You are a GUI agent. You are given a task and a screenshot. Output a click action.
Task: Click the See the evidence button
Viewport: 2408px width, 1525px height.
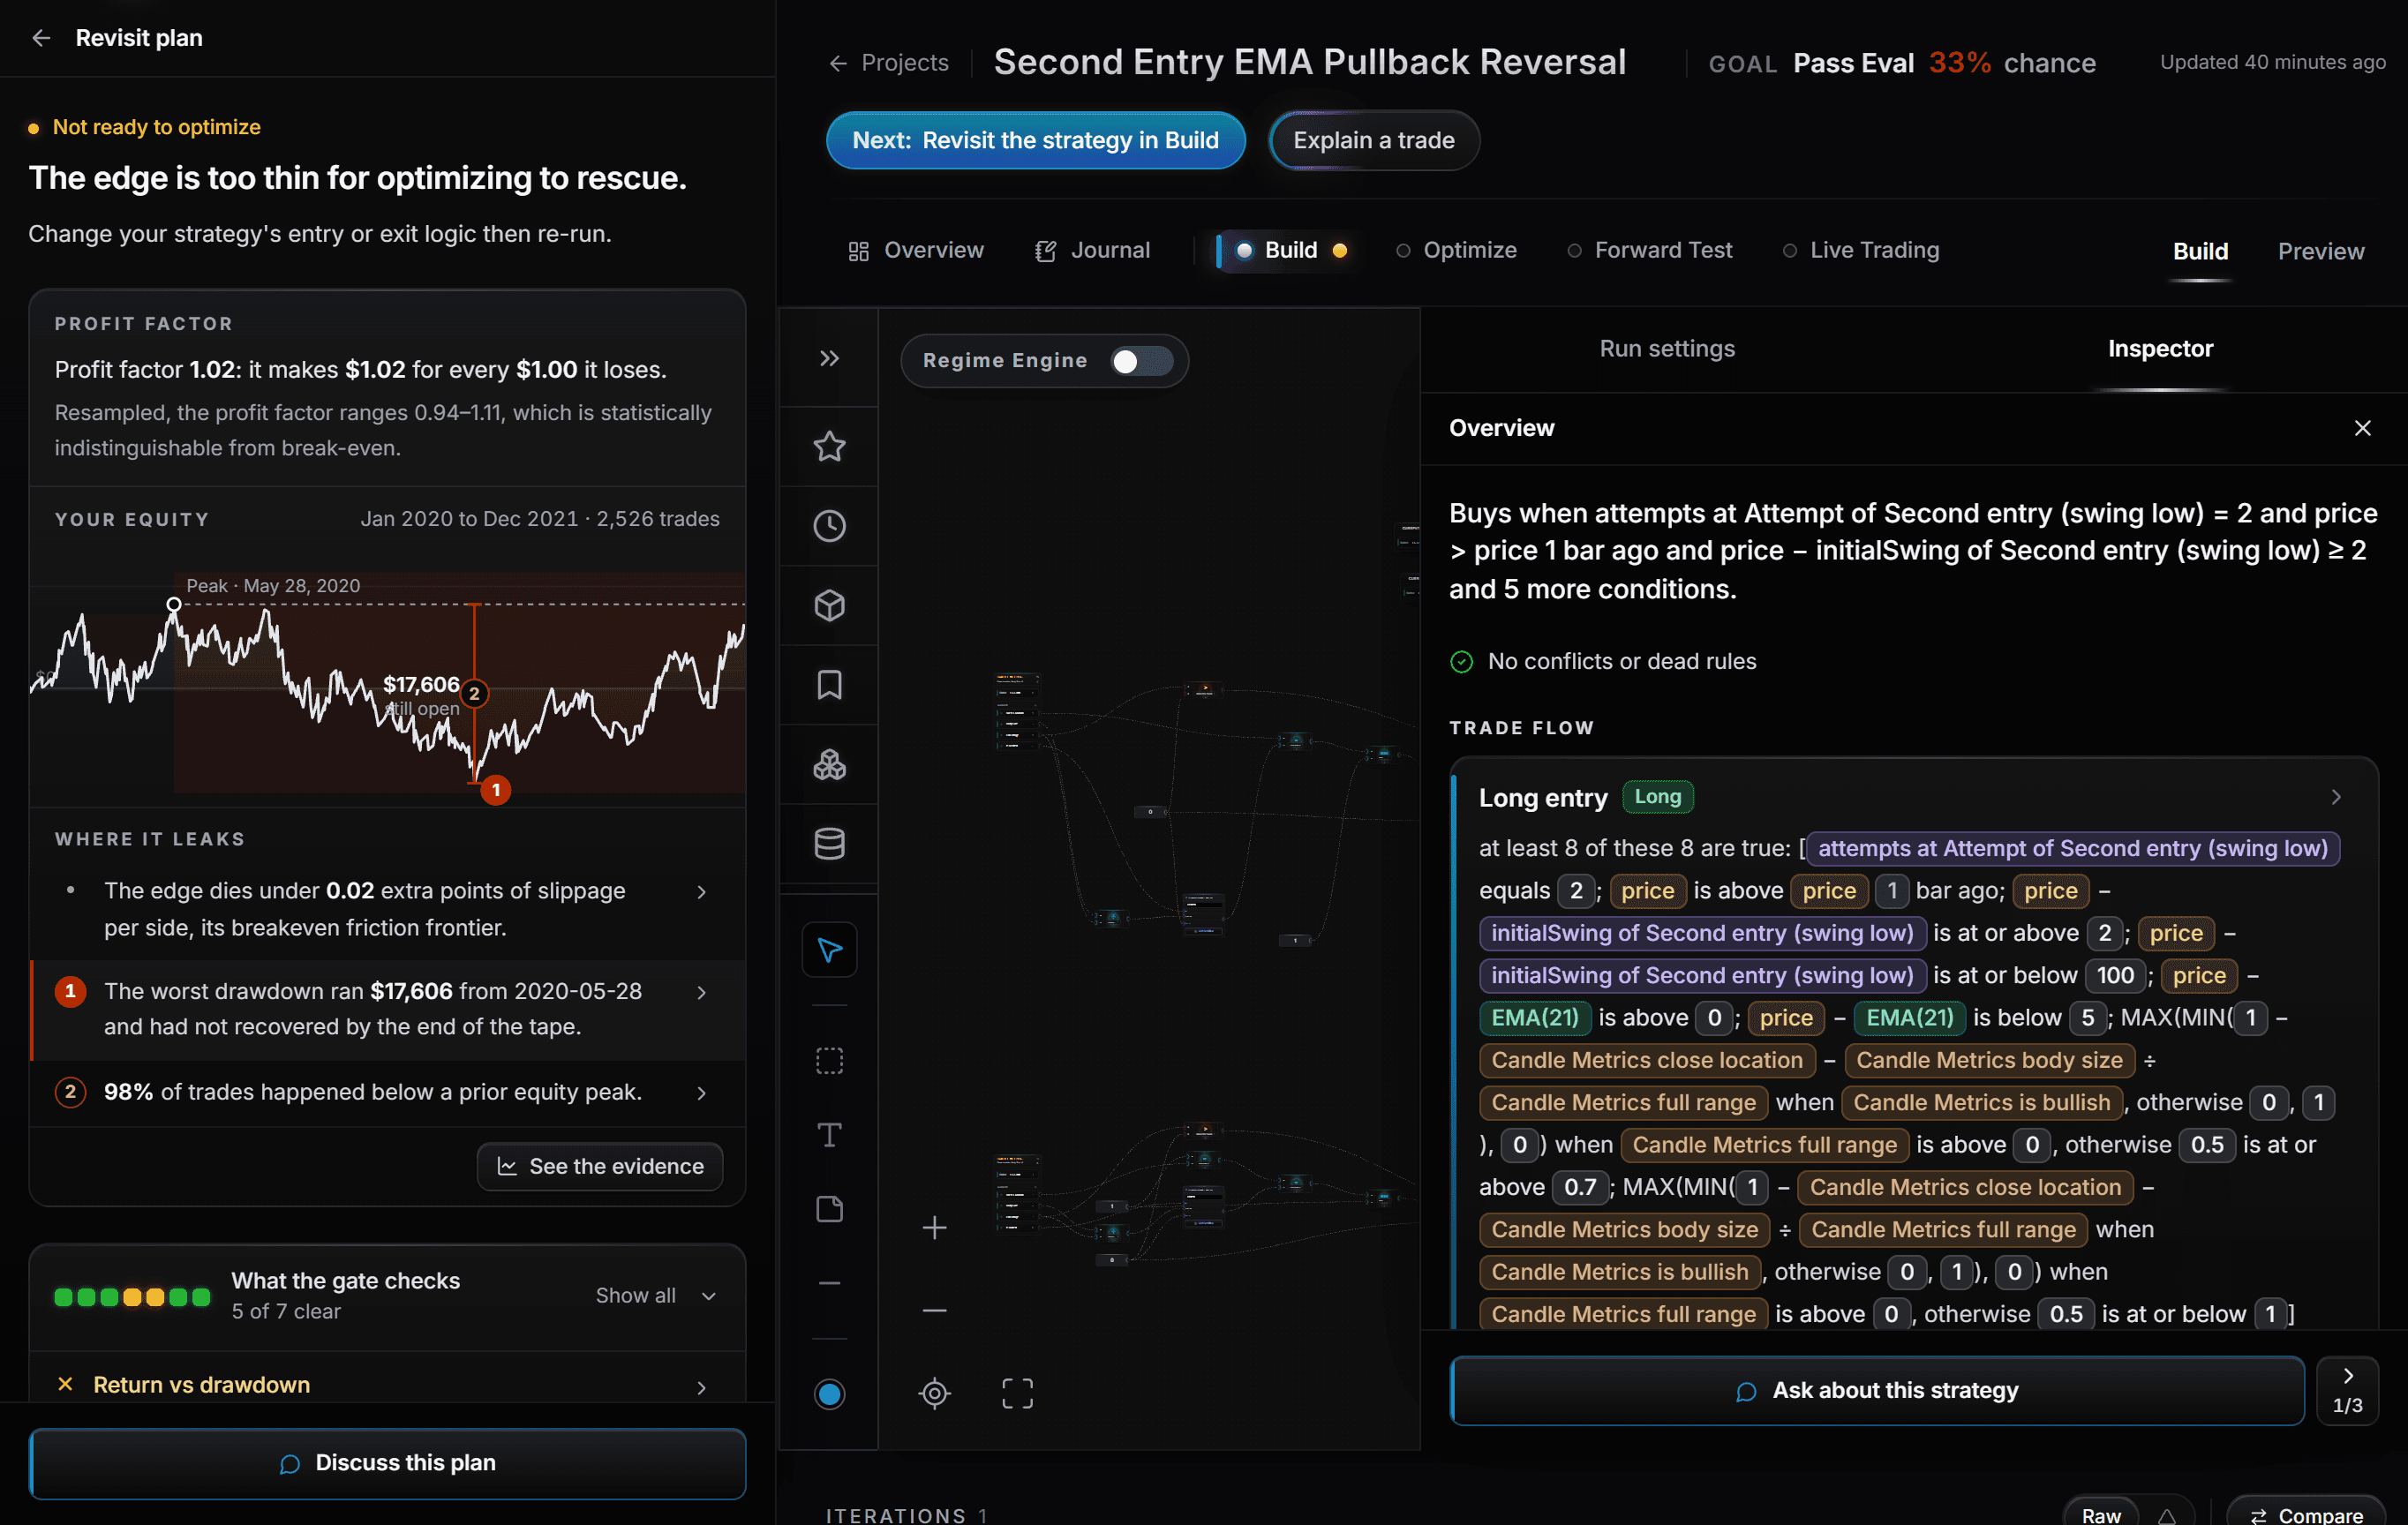pyautogui.click(x=600, y=1167)
